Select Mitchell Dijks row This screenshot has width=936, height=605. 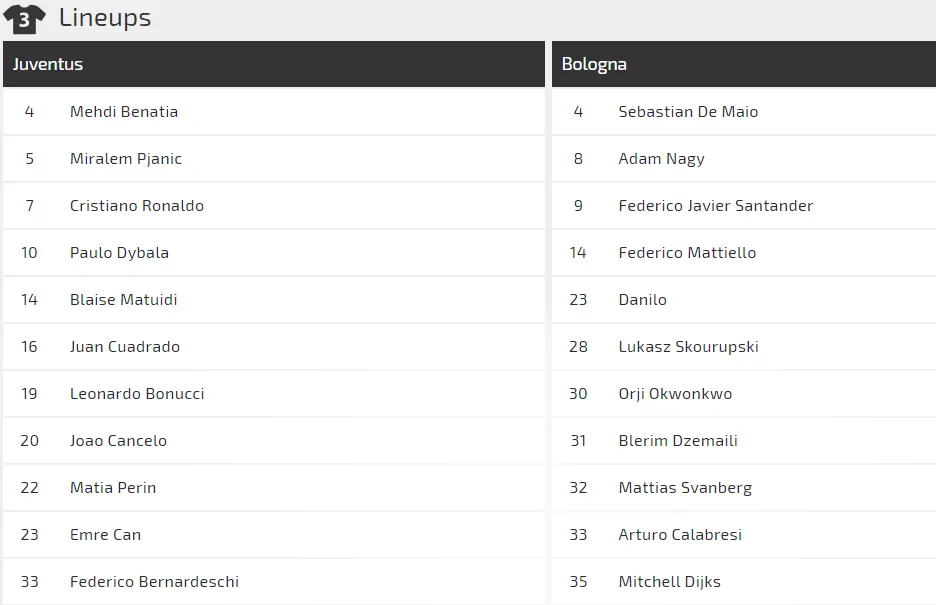click(x=744, y=582)
